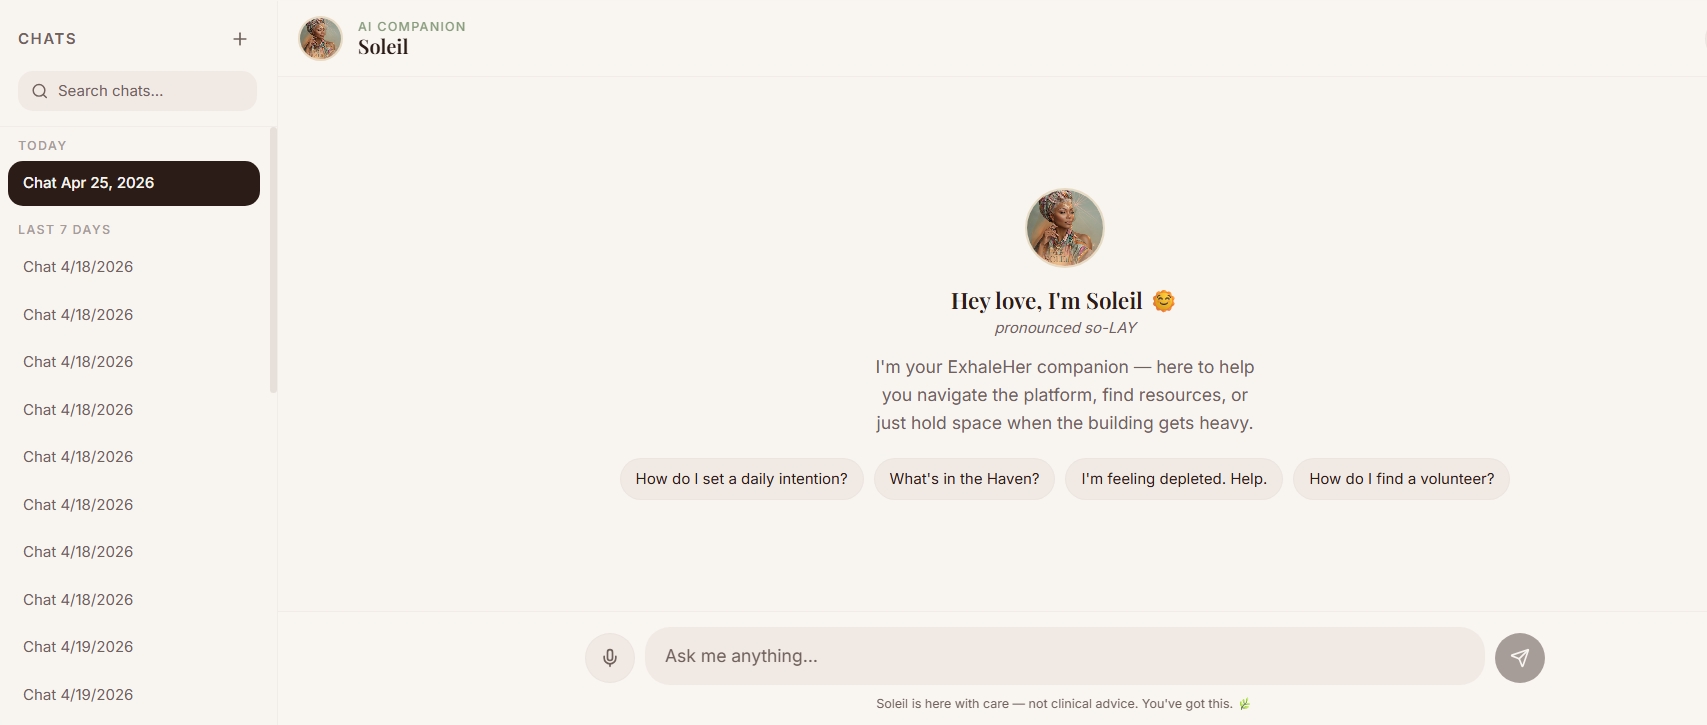1707x725 pixels.
Task: Choose the "What's in the Haven?" prompt
Action: [x=964, y=479]
